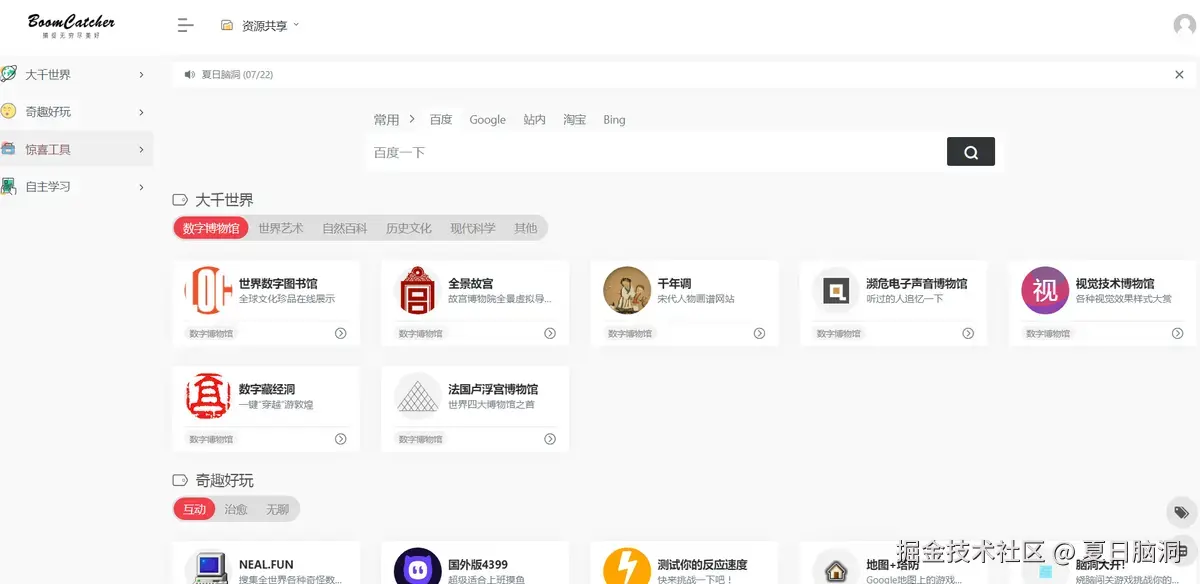Select the Bing search tab

614,119
